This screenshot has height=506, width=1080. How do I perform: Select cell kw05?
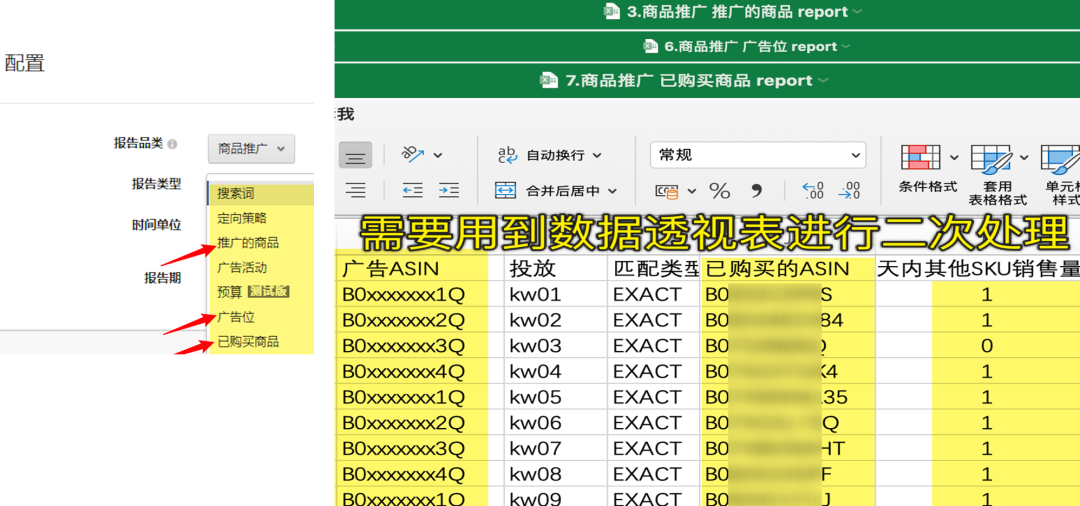pyautogui.click(x=555, y=397)
